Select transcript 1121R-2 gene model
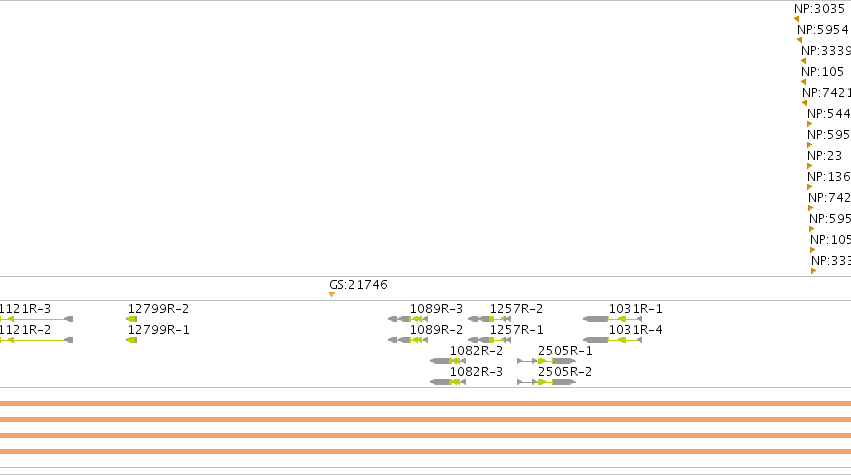Image resolution: width=851 pixels, height=475 pixels. pos(36,340)
